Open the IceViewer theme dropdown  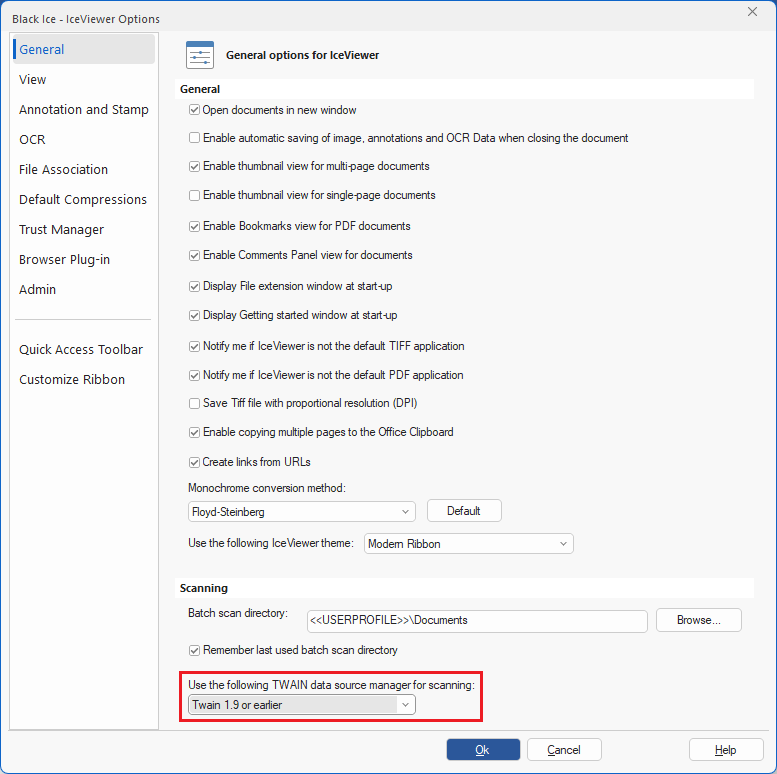point(469,544)
